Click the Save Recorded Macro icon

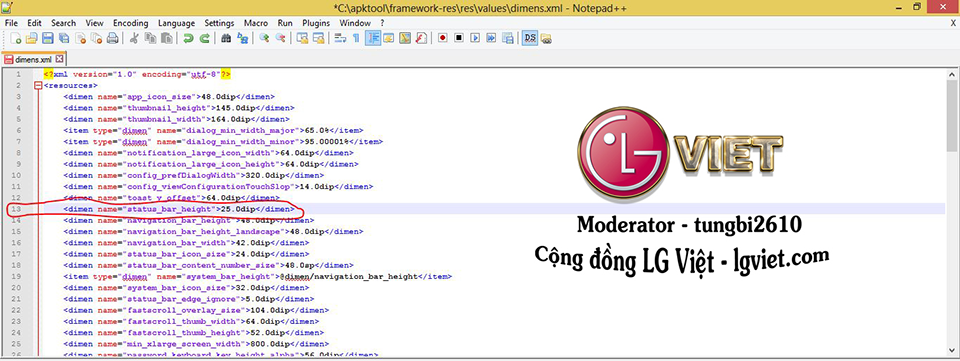tap(507, 38)
